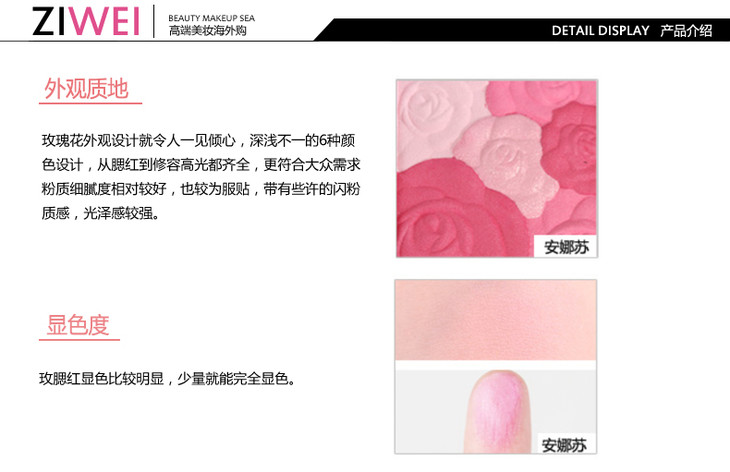Click the rose texture description paragraph
Viewport: 730px width, 472px height.
(x=201, y=177)
